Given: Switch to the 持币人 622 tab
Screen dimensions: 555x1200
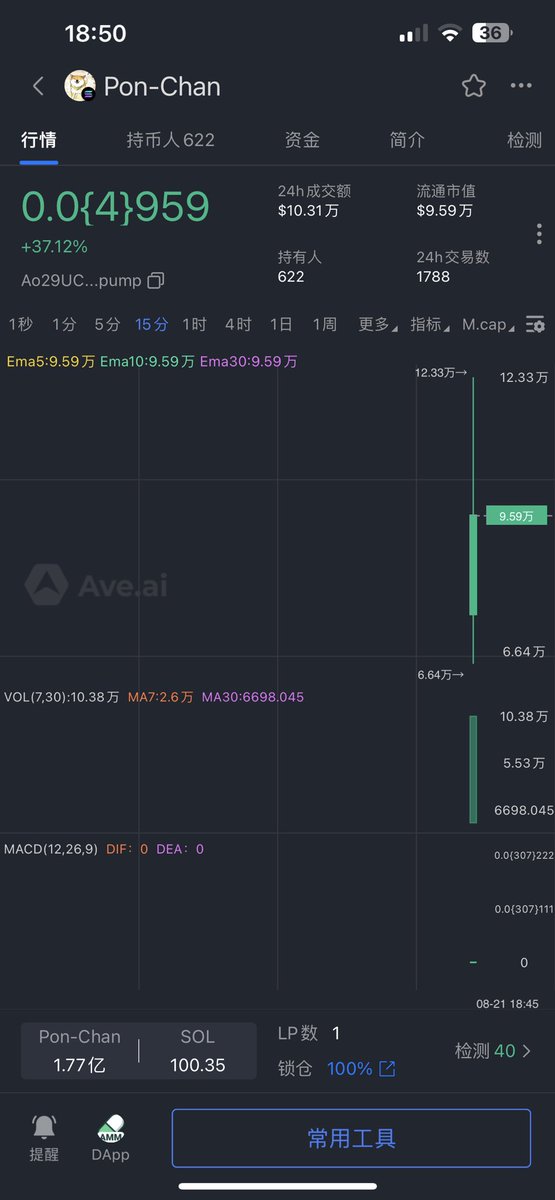Looking at the screenshot, I should coord(170,140).
